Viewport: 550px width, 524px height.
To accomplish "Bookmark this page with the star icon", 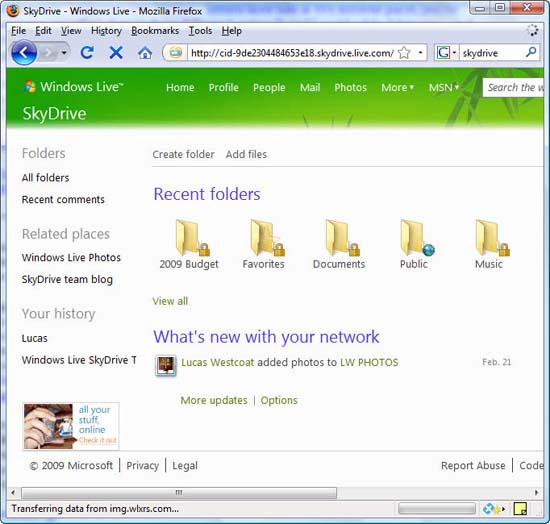I will pos(404,53).
